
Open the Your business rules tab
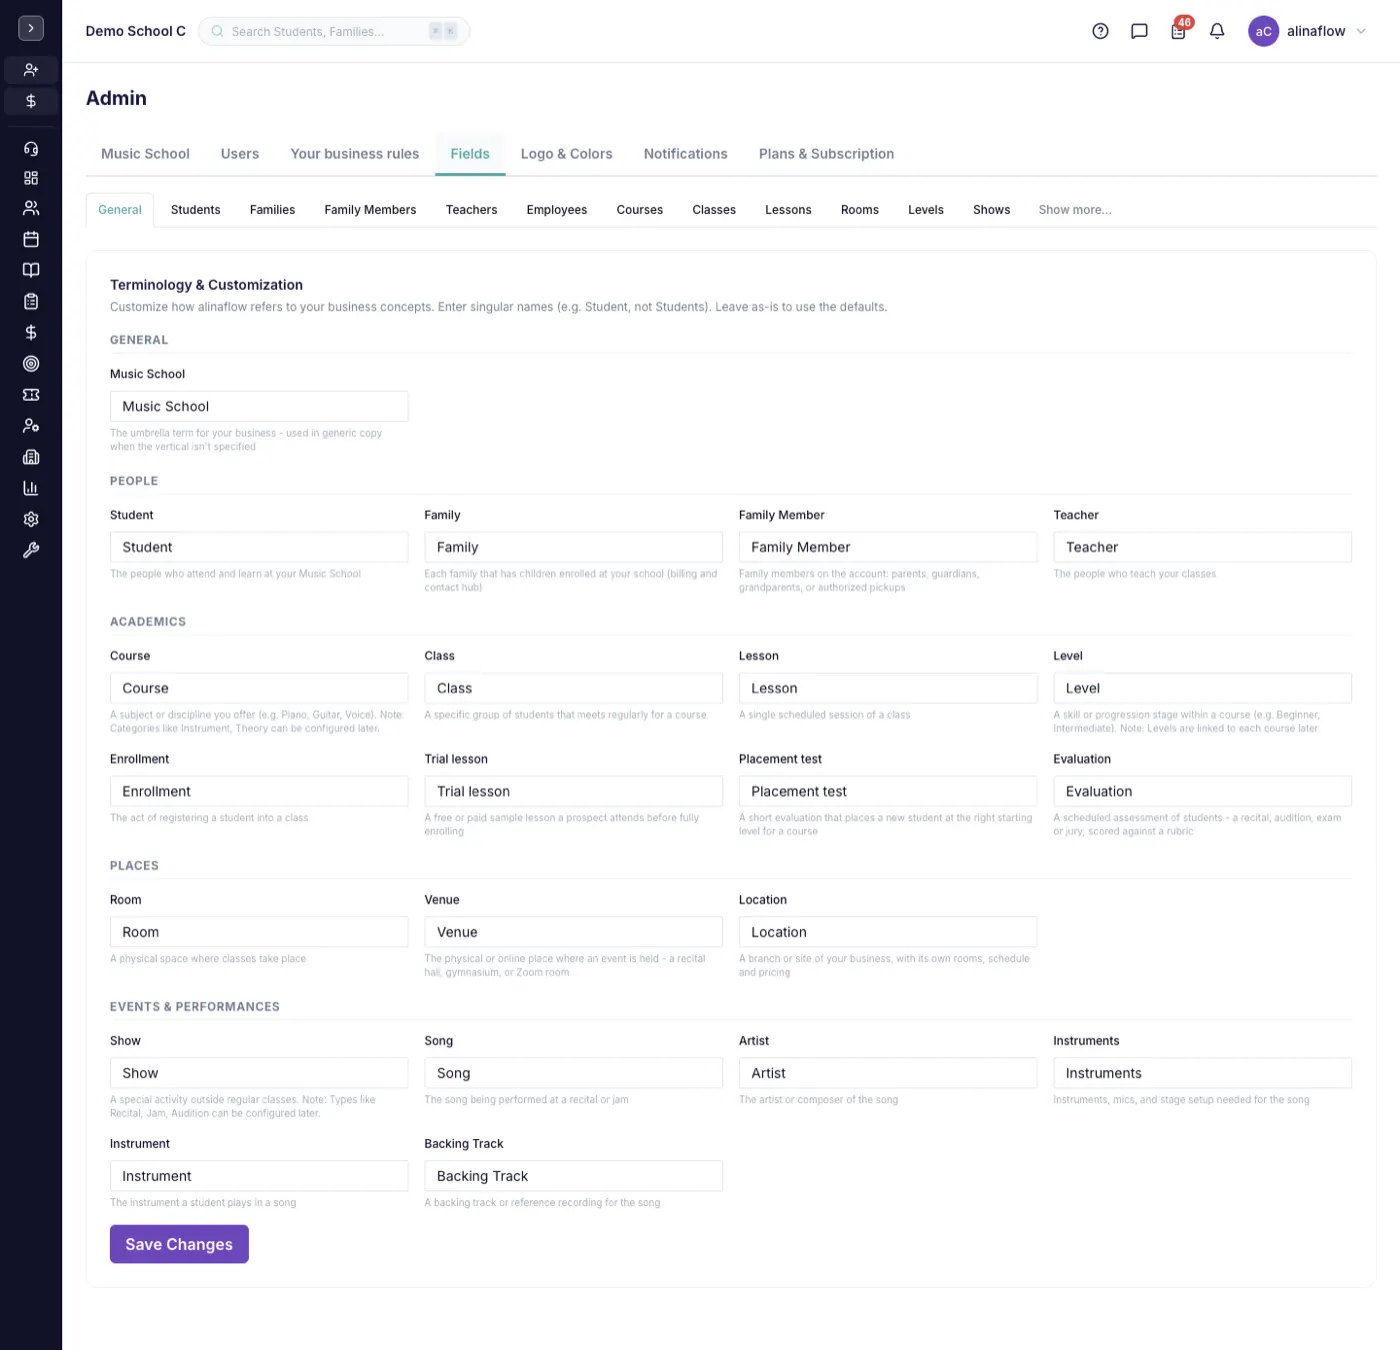coord(355,154)
